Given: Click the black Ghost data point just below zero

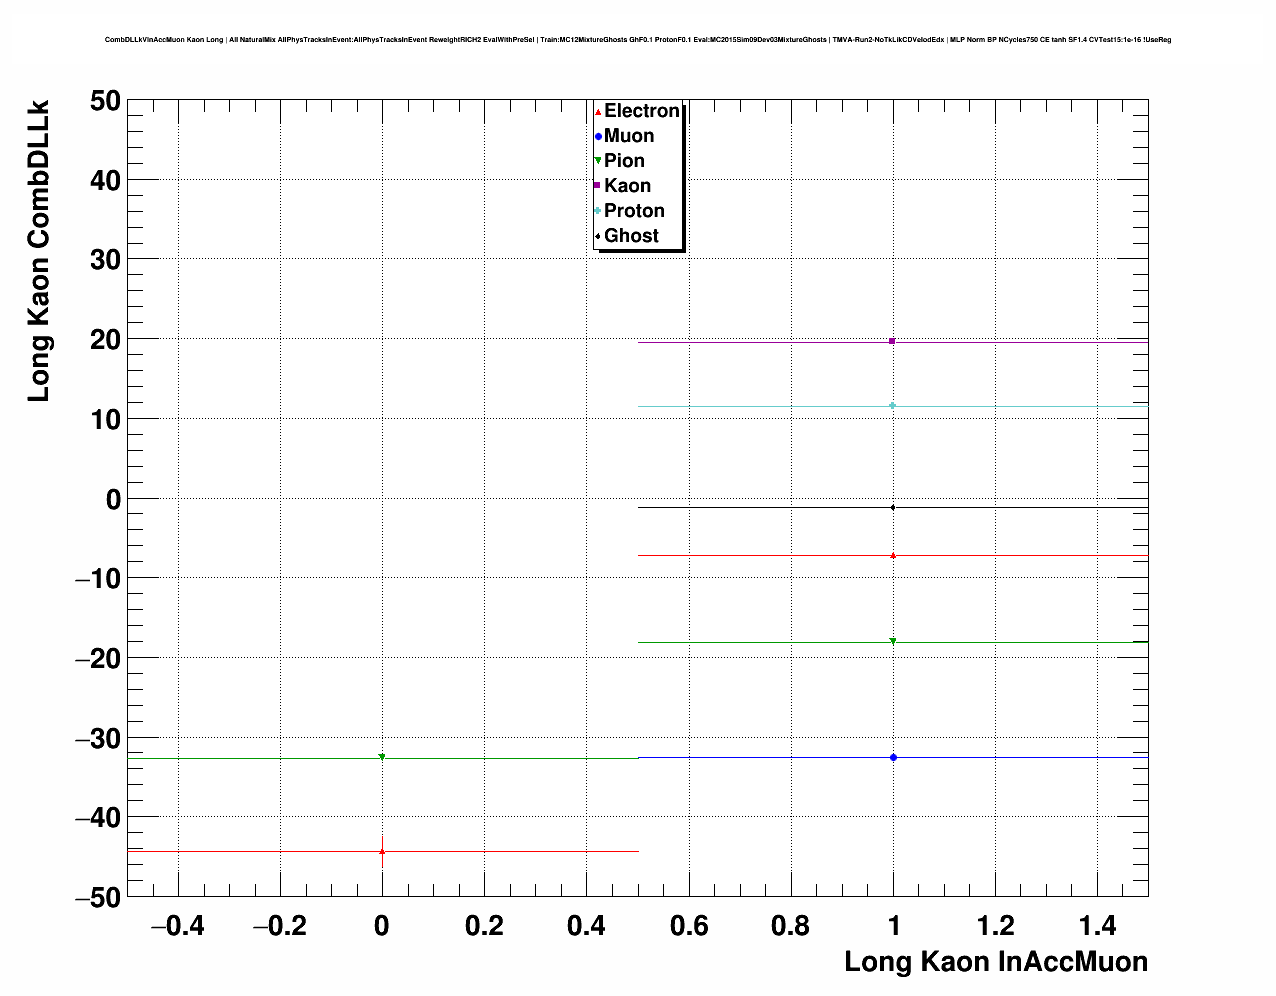Looking at the screenshot, I should click(x=893, y=508).
